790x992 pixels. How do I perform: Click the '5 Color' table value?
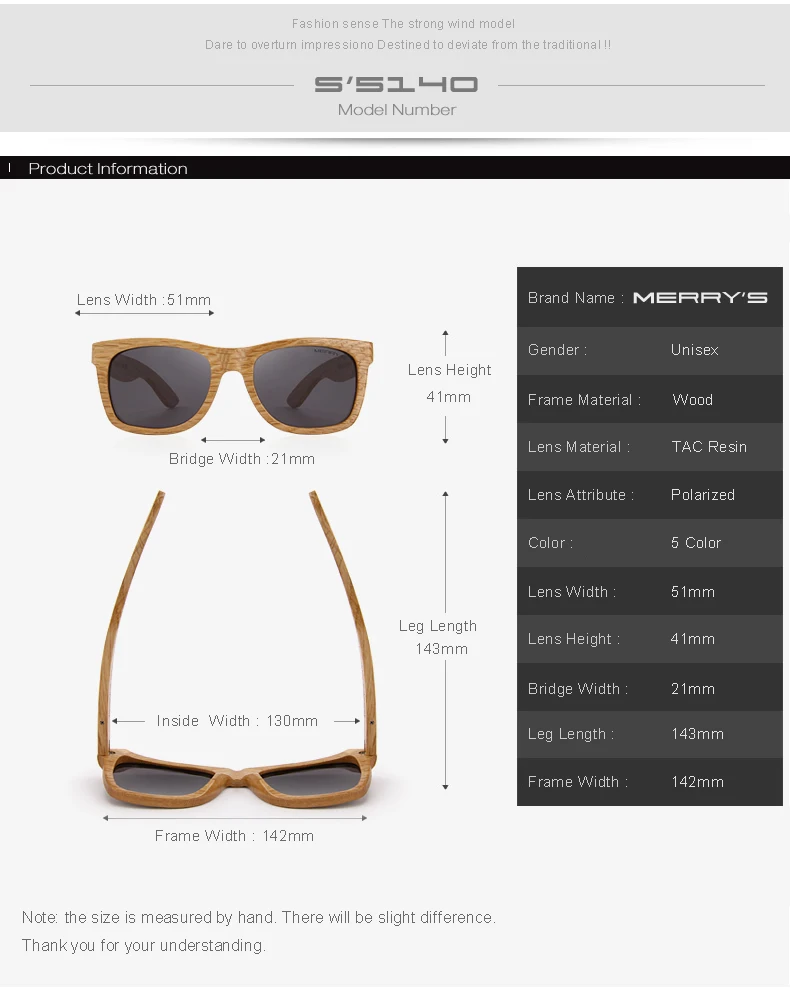tap(696, 543)
